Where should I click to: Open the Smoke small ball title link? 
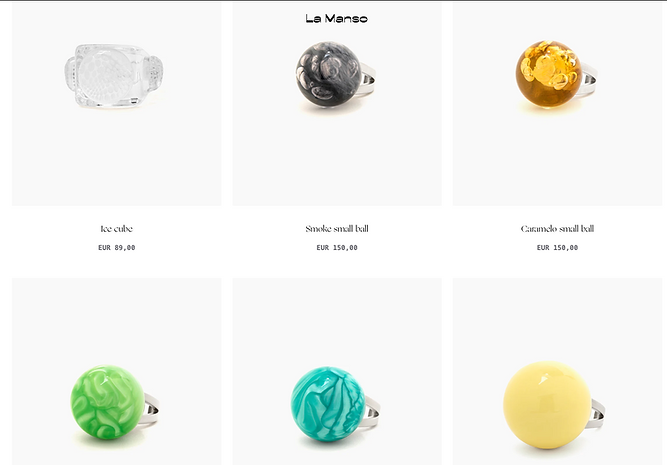point(337,229)
